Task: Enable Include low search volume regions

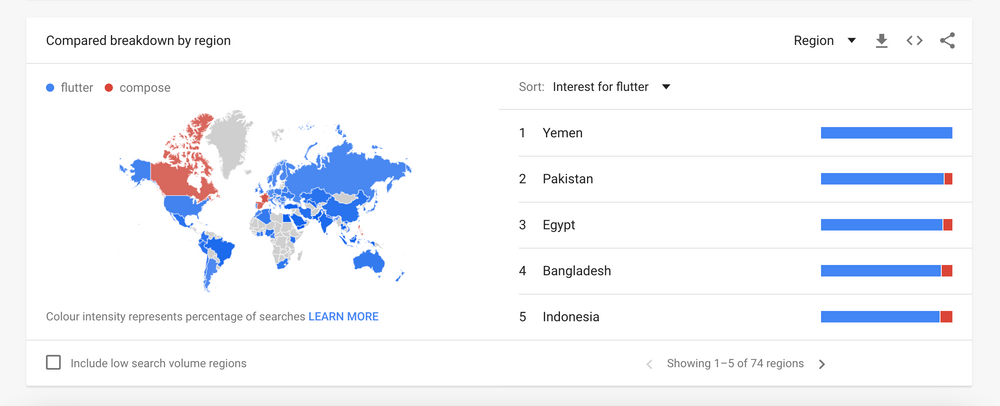Action: pyautogui.click(x=54, y=363)
